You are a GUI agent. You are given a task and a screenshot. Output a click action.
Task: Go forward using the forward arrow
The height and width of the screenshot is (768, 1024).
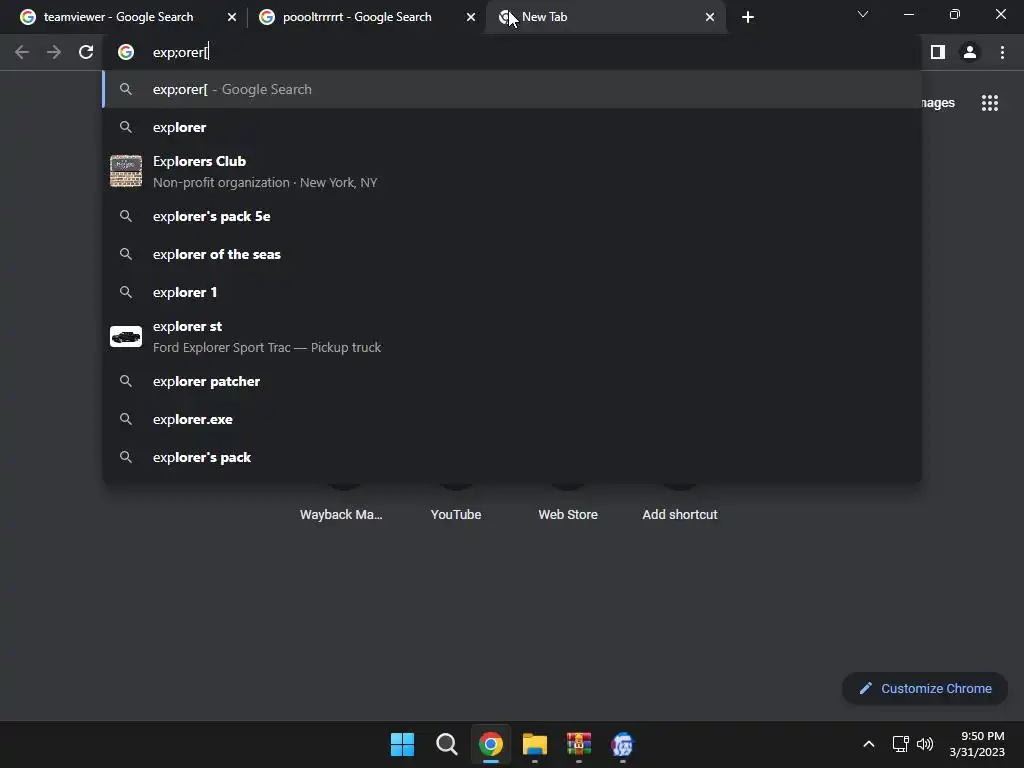pos(54,52)
